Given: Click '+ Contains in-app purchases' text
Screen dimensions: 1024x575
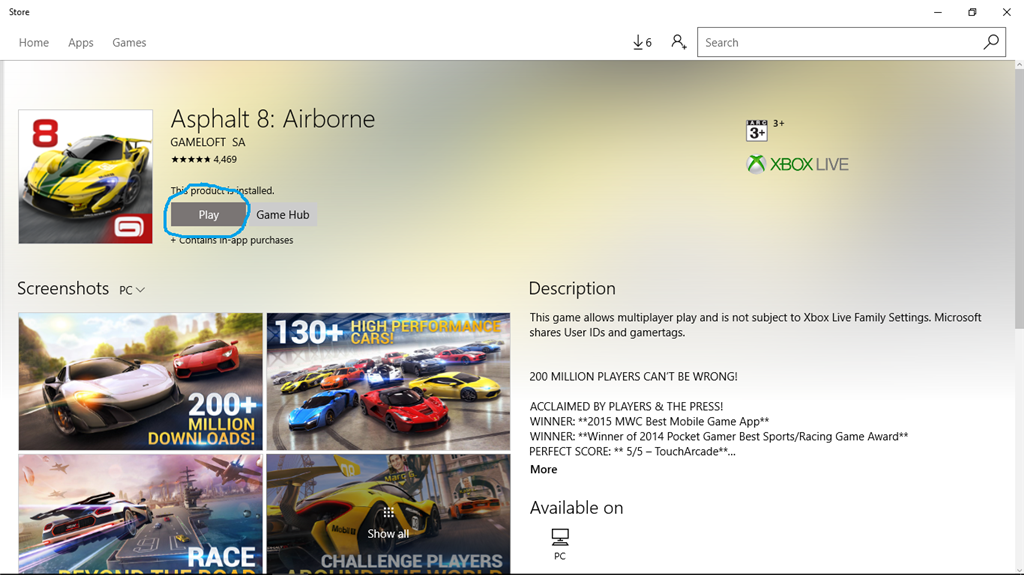Looking at the screenshot, I should 232,240.
